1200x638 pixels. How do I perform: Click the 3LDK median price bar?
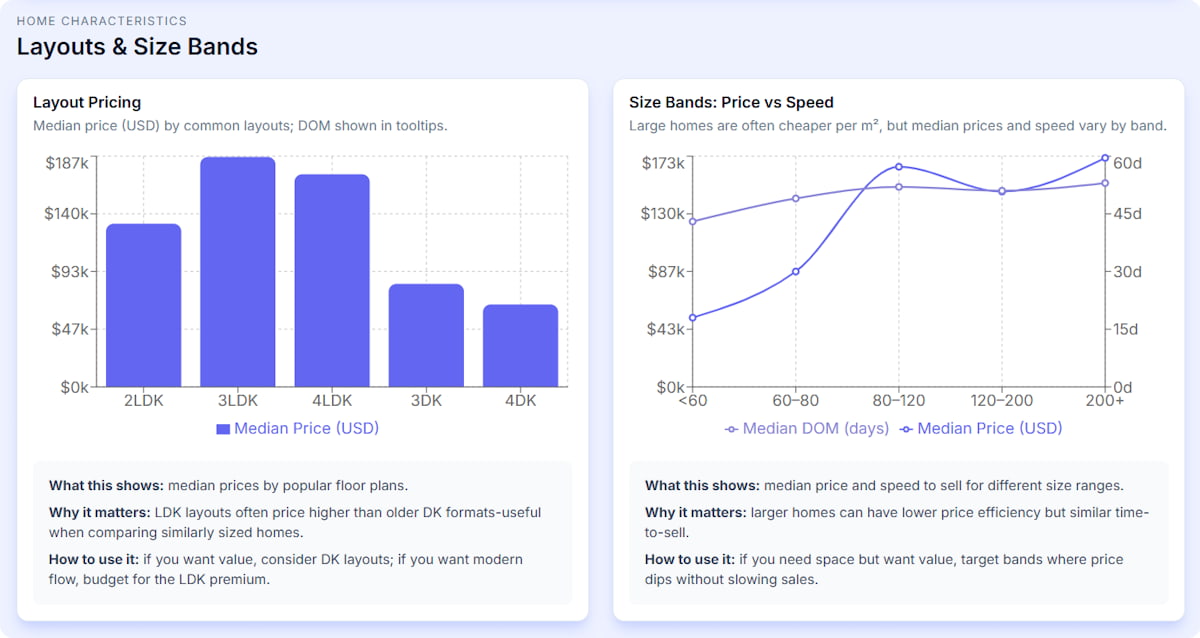[237, 272]
